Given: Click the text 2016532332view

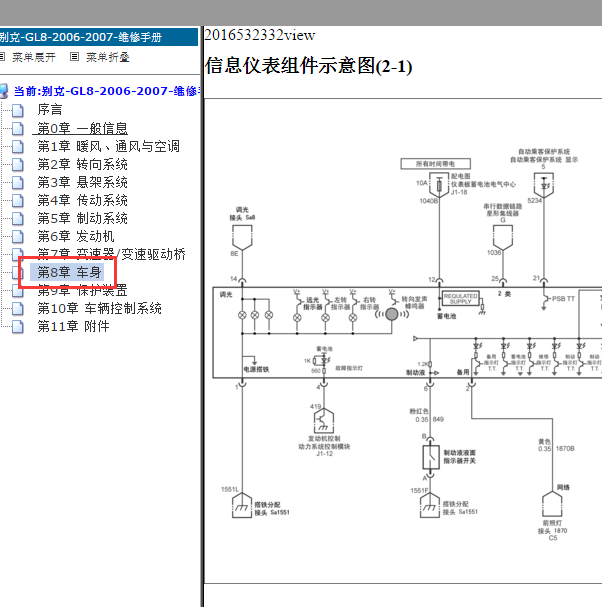Looking at the screenshot, I should [x=260, y=35].
